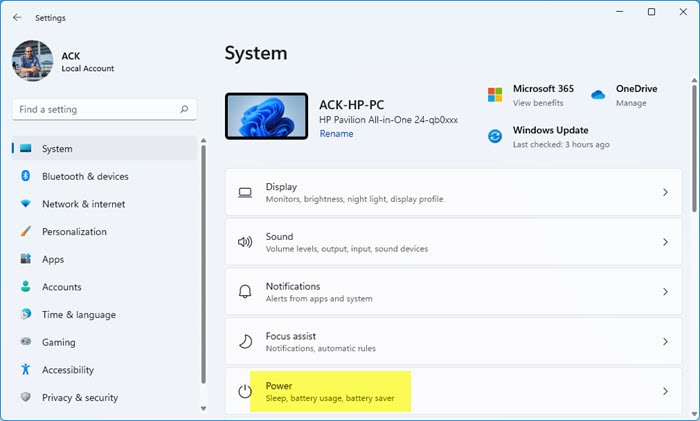
Task: Go back using the Settings back arrow
Action: [17, 17]
